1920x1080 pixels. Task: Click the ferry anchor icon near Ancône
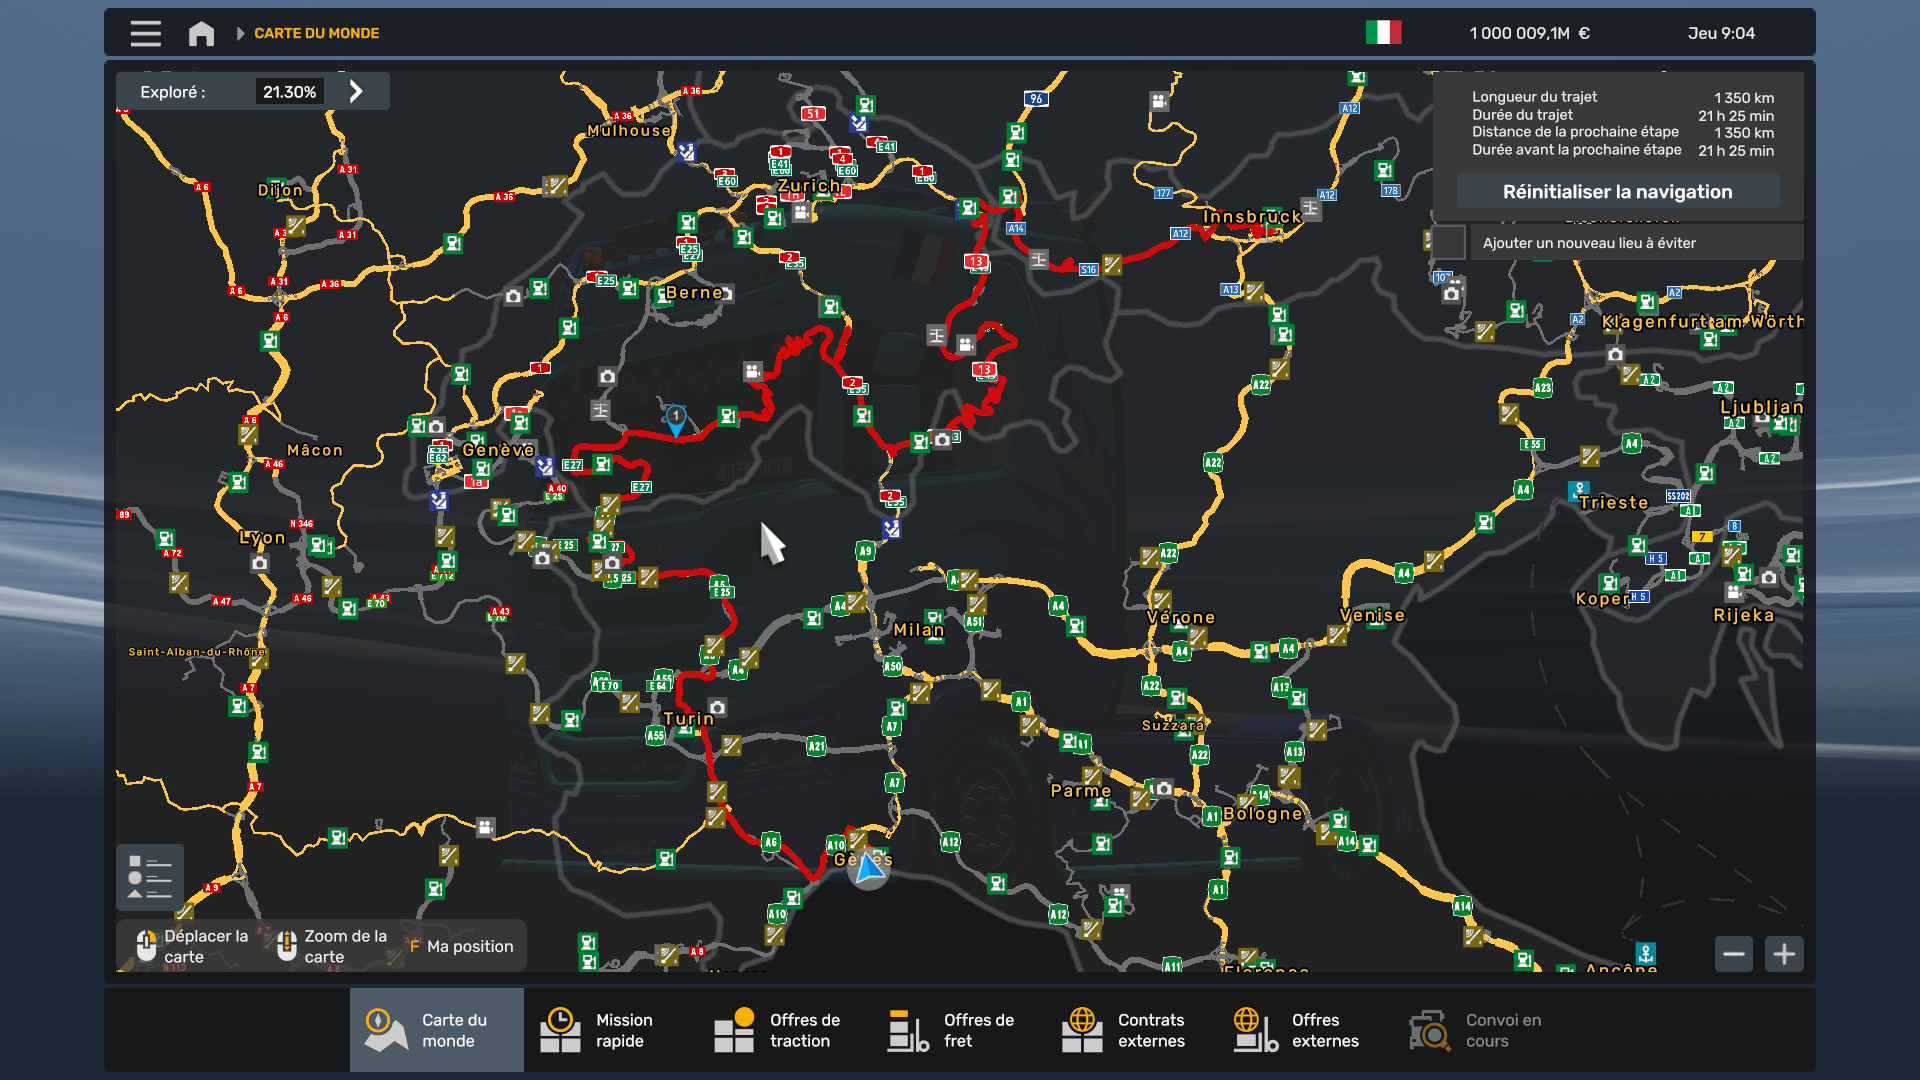[x=1645, y=952]
